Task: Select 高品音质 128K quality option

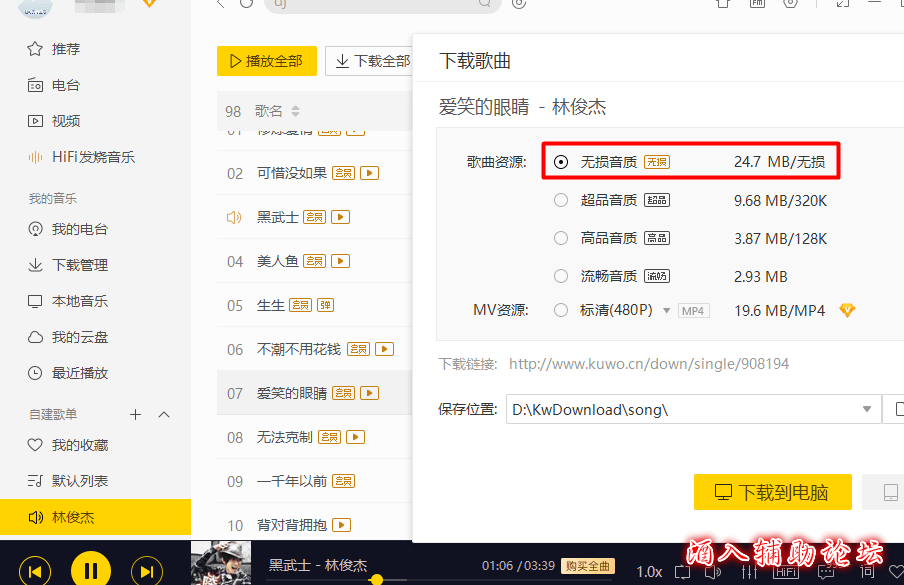Action: [561, 238]
